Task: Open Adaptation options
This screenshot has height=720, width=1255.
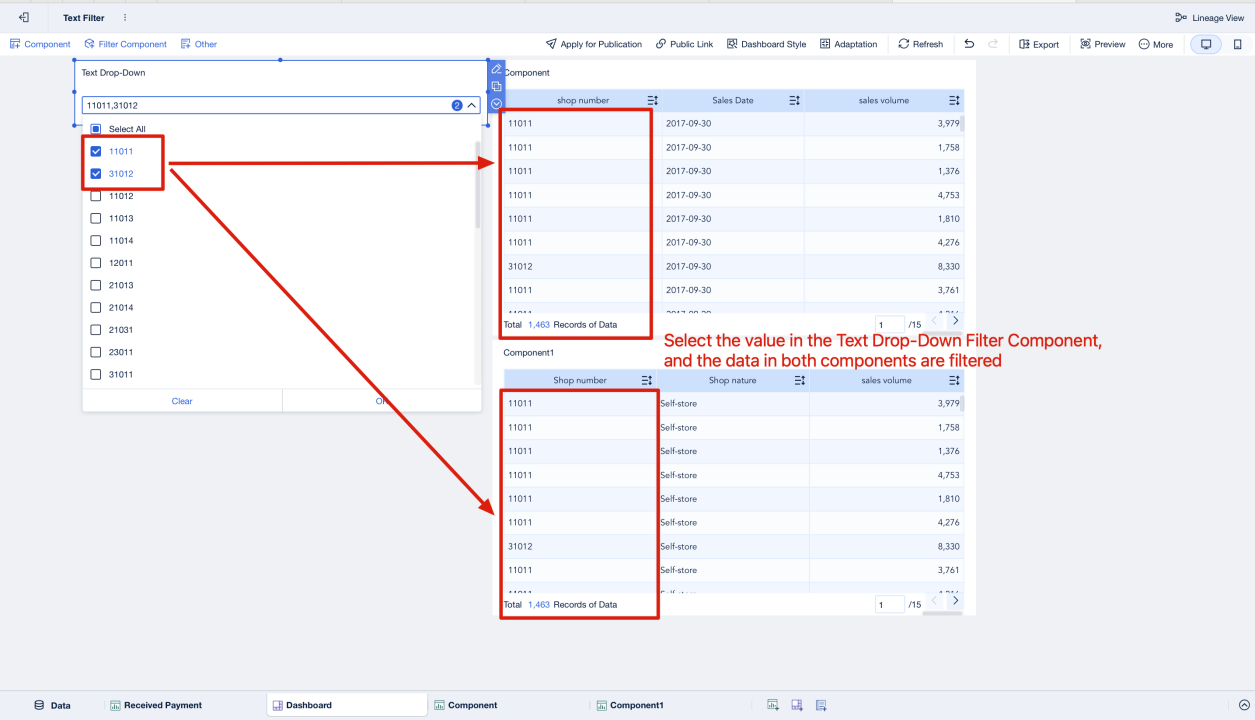Action: pyautogui.click(x=849, y=44)
